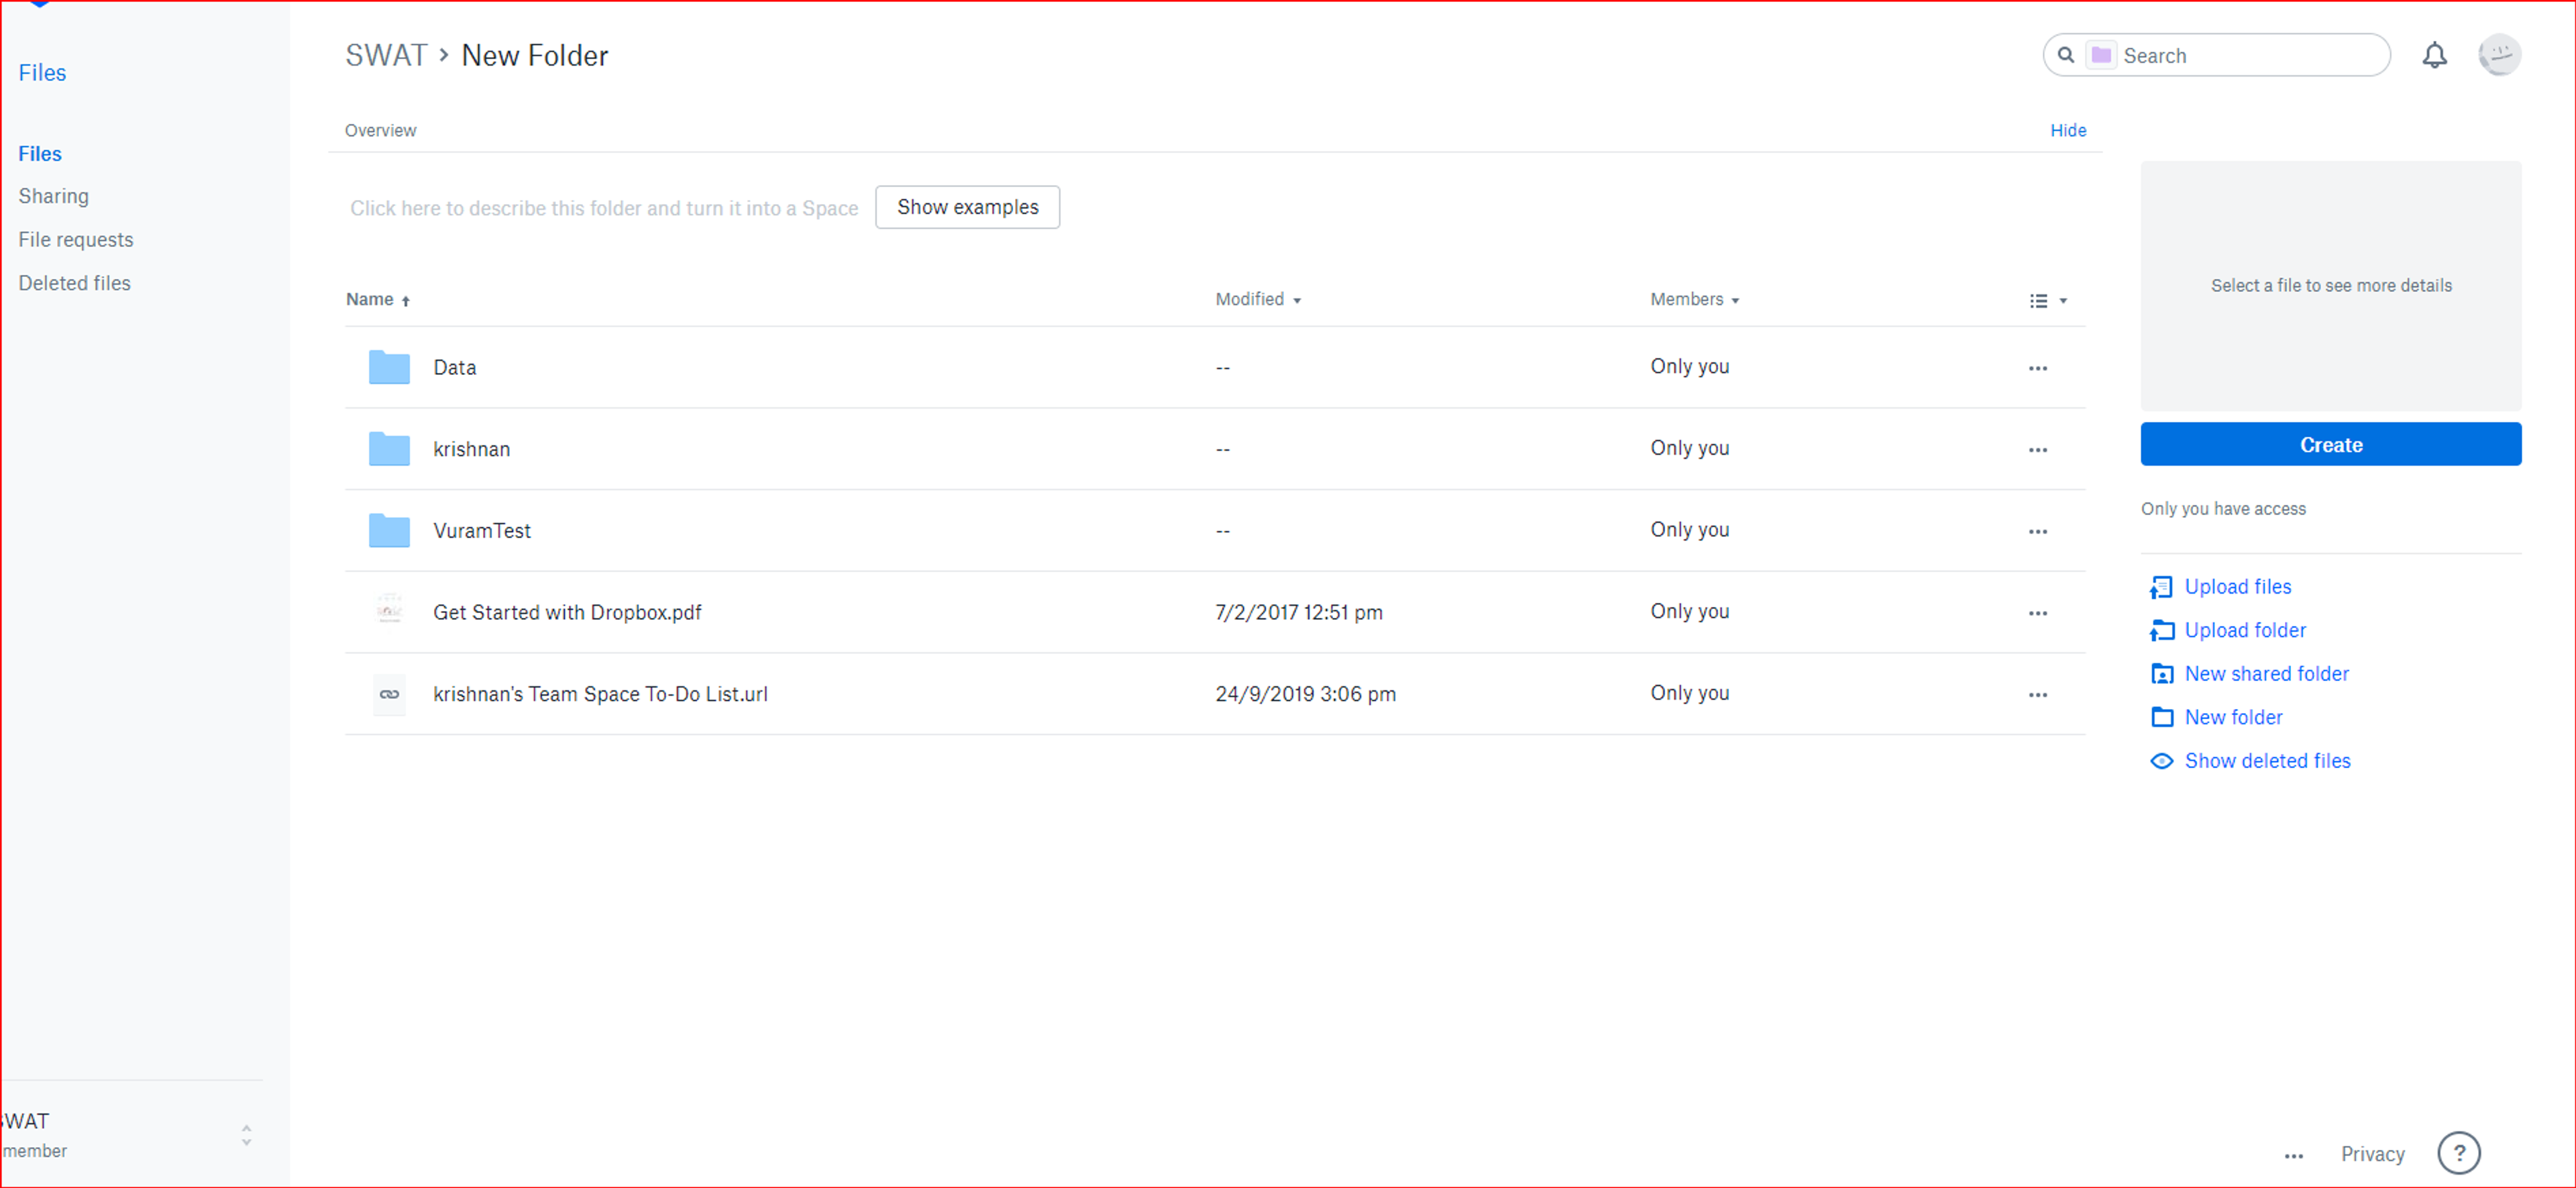Screen dimensions: 2576x1188
Task: Open more options for the VuramTest row
Action: click(x=2037, y=531)
